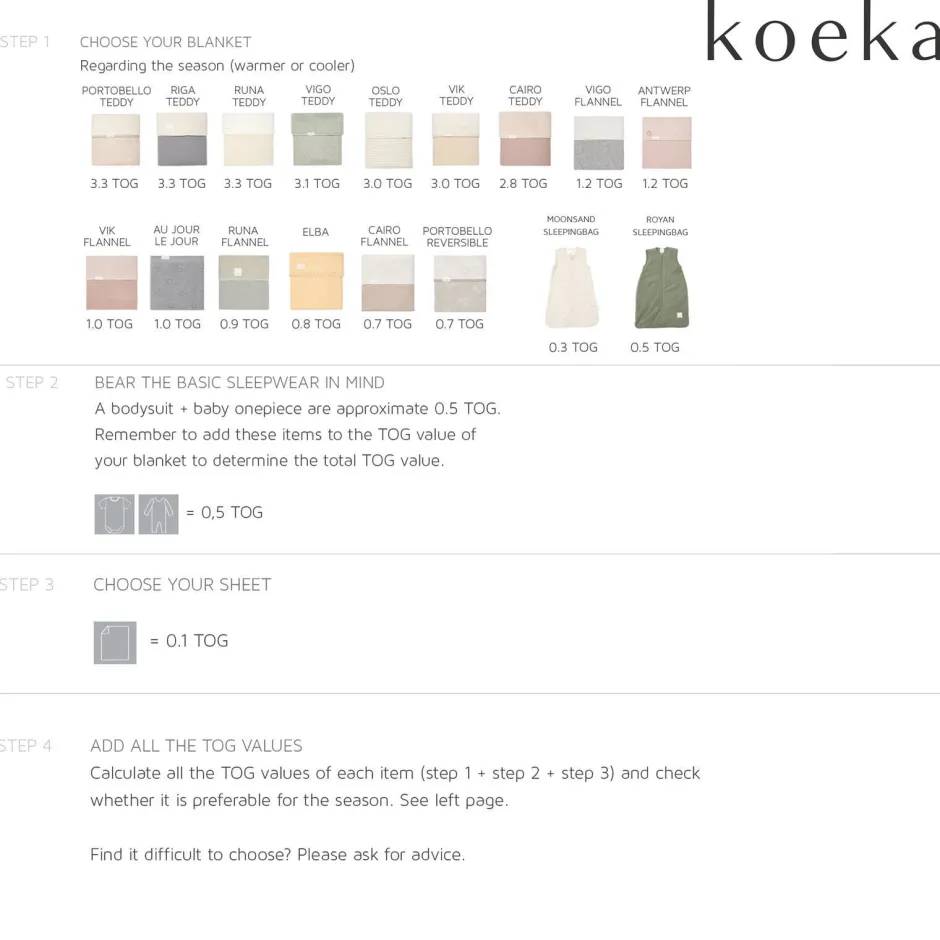The image size is (940, 940).
Task: Click the sheet icon in Step 3
Action: point(115,642)
